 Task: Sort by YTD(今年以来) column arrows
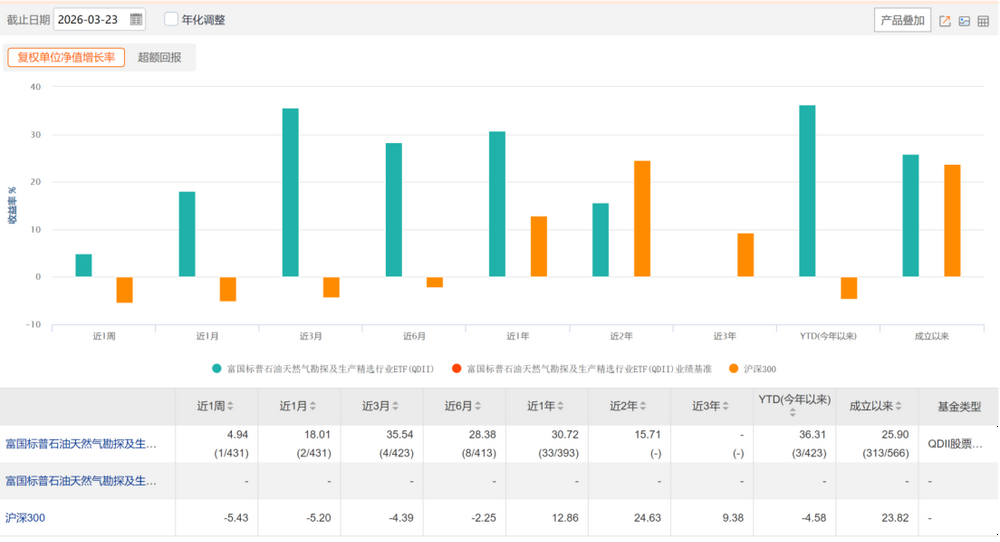[x=792, y=414]
